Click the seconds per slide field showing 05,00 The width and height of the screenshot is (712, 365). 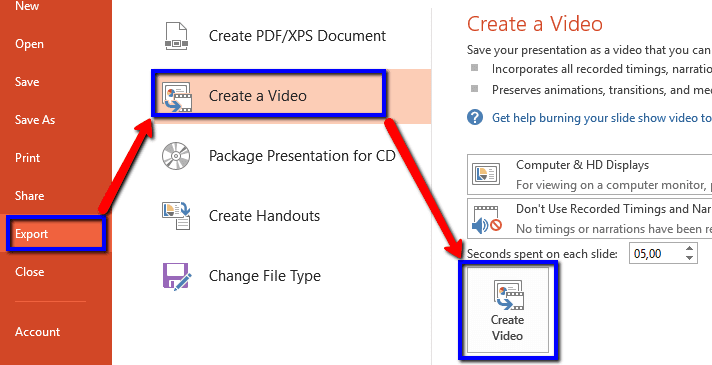(x=656, y=254)
